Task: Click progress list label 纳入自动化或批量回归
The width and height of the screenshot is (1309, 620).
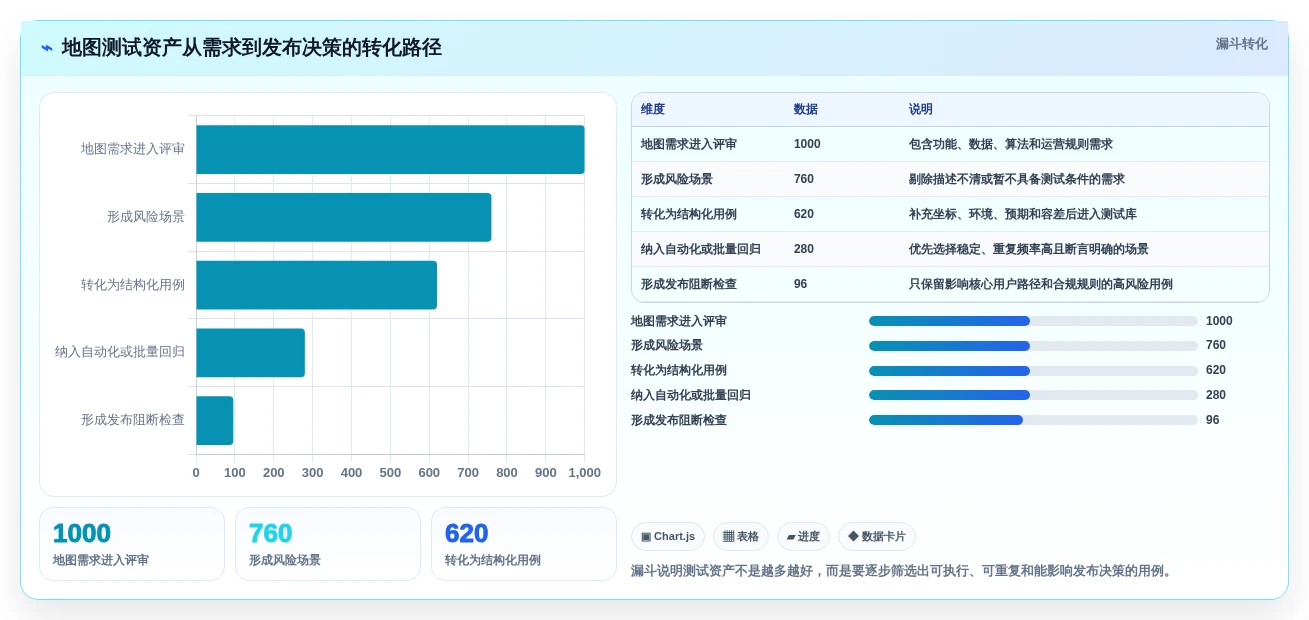Action: pos(691,395)
